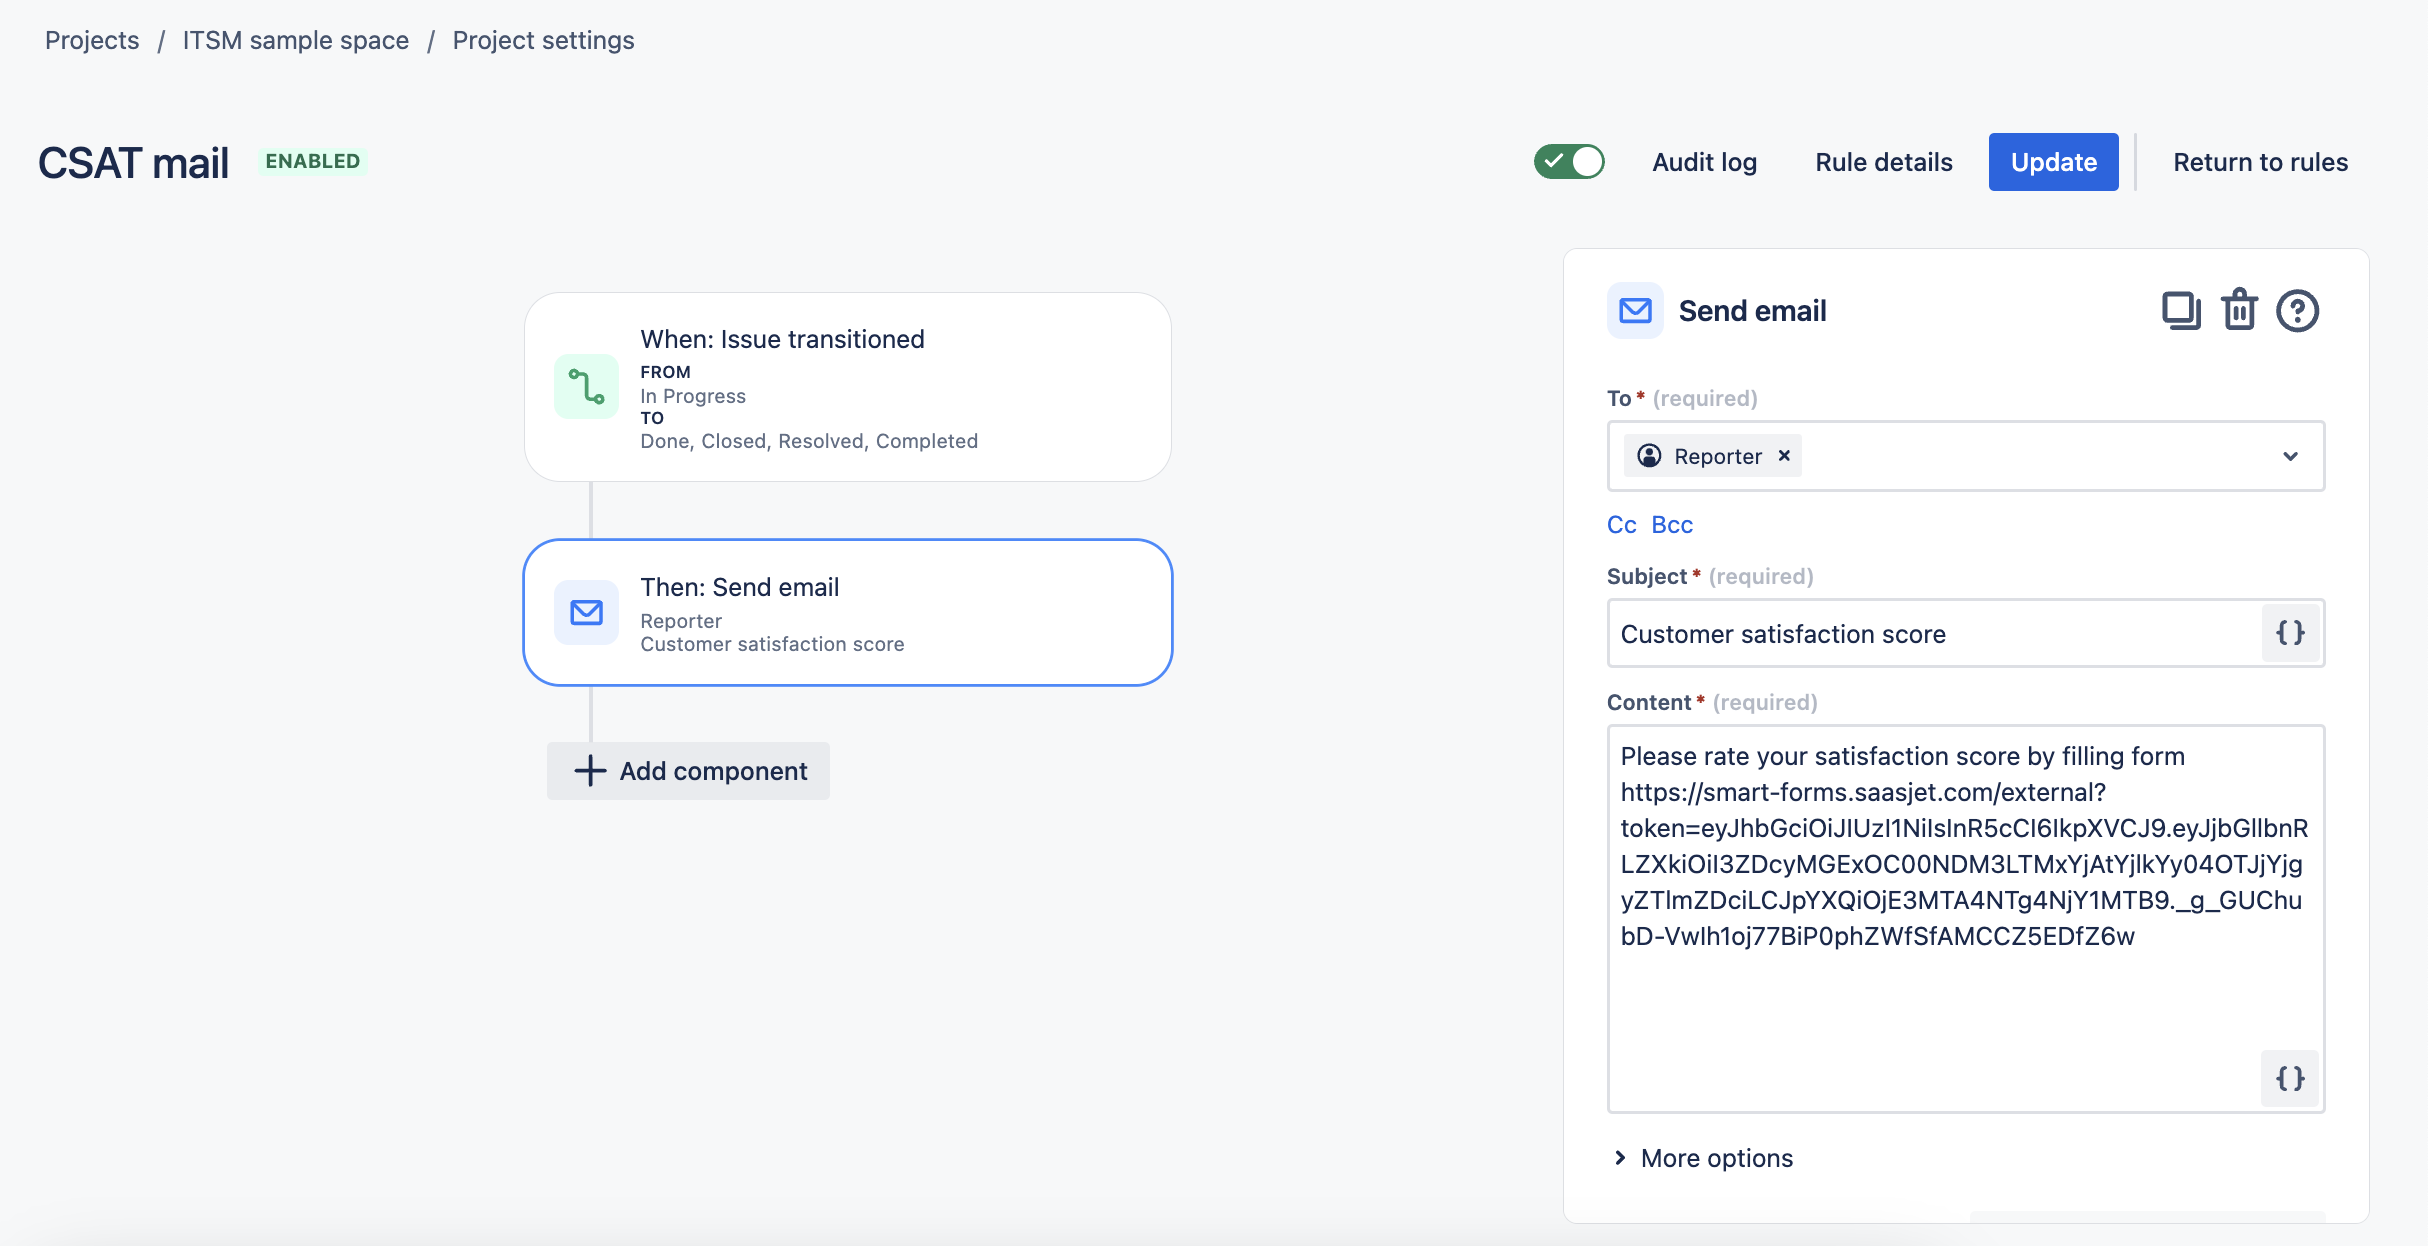Click the Update button
This screenshot has height=1246, width=2428.
tap(2053, 162)
